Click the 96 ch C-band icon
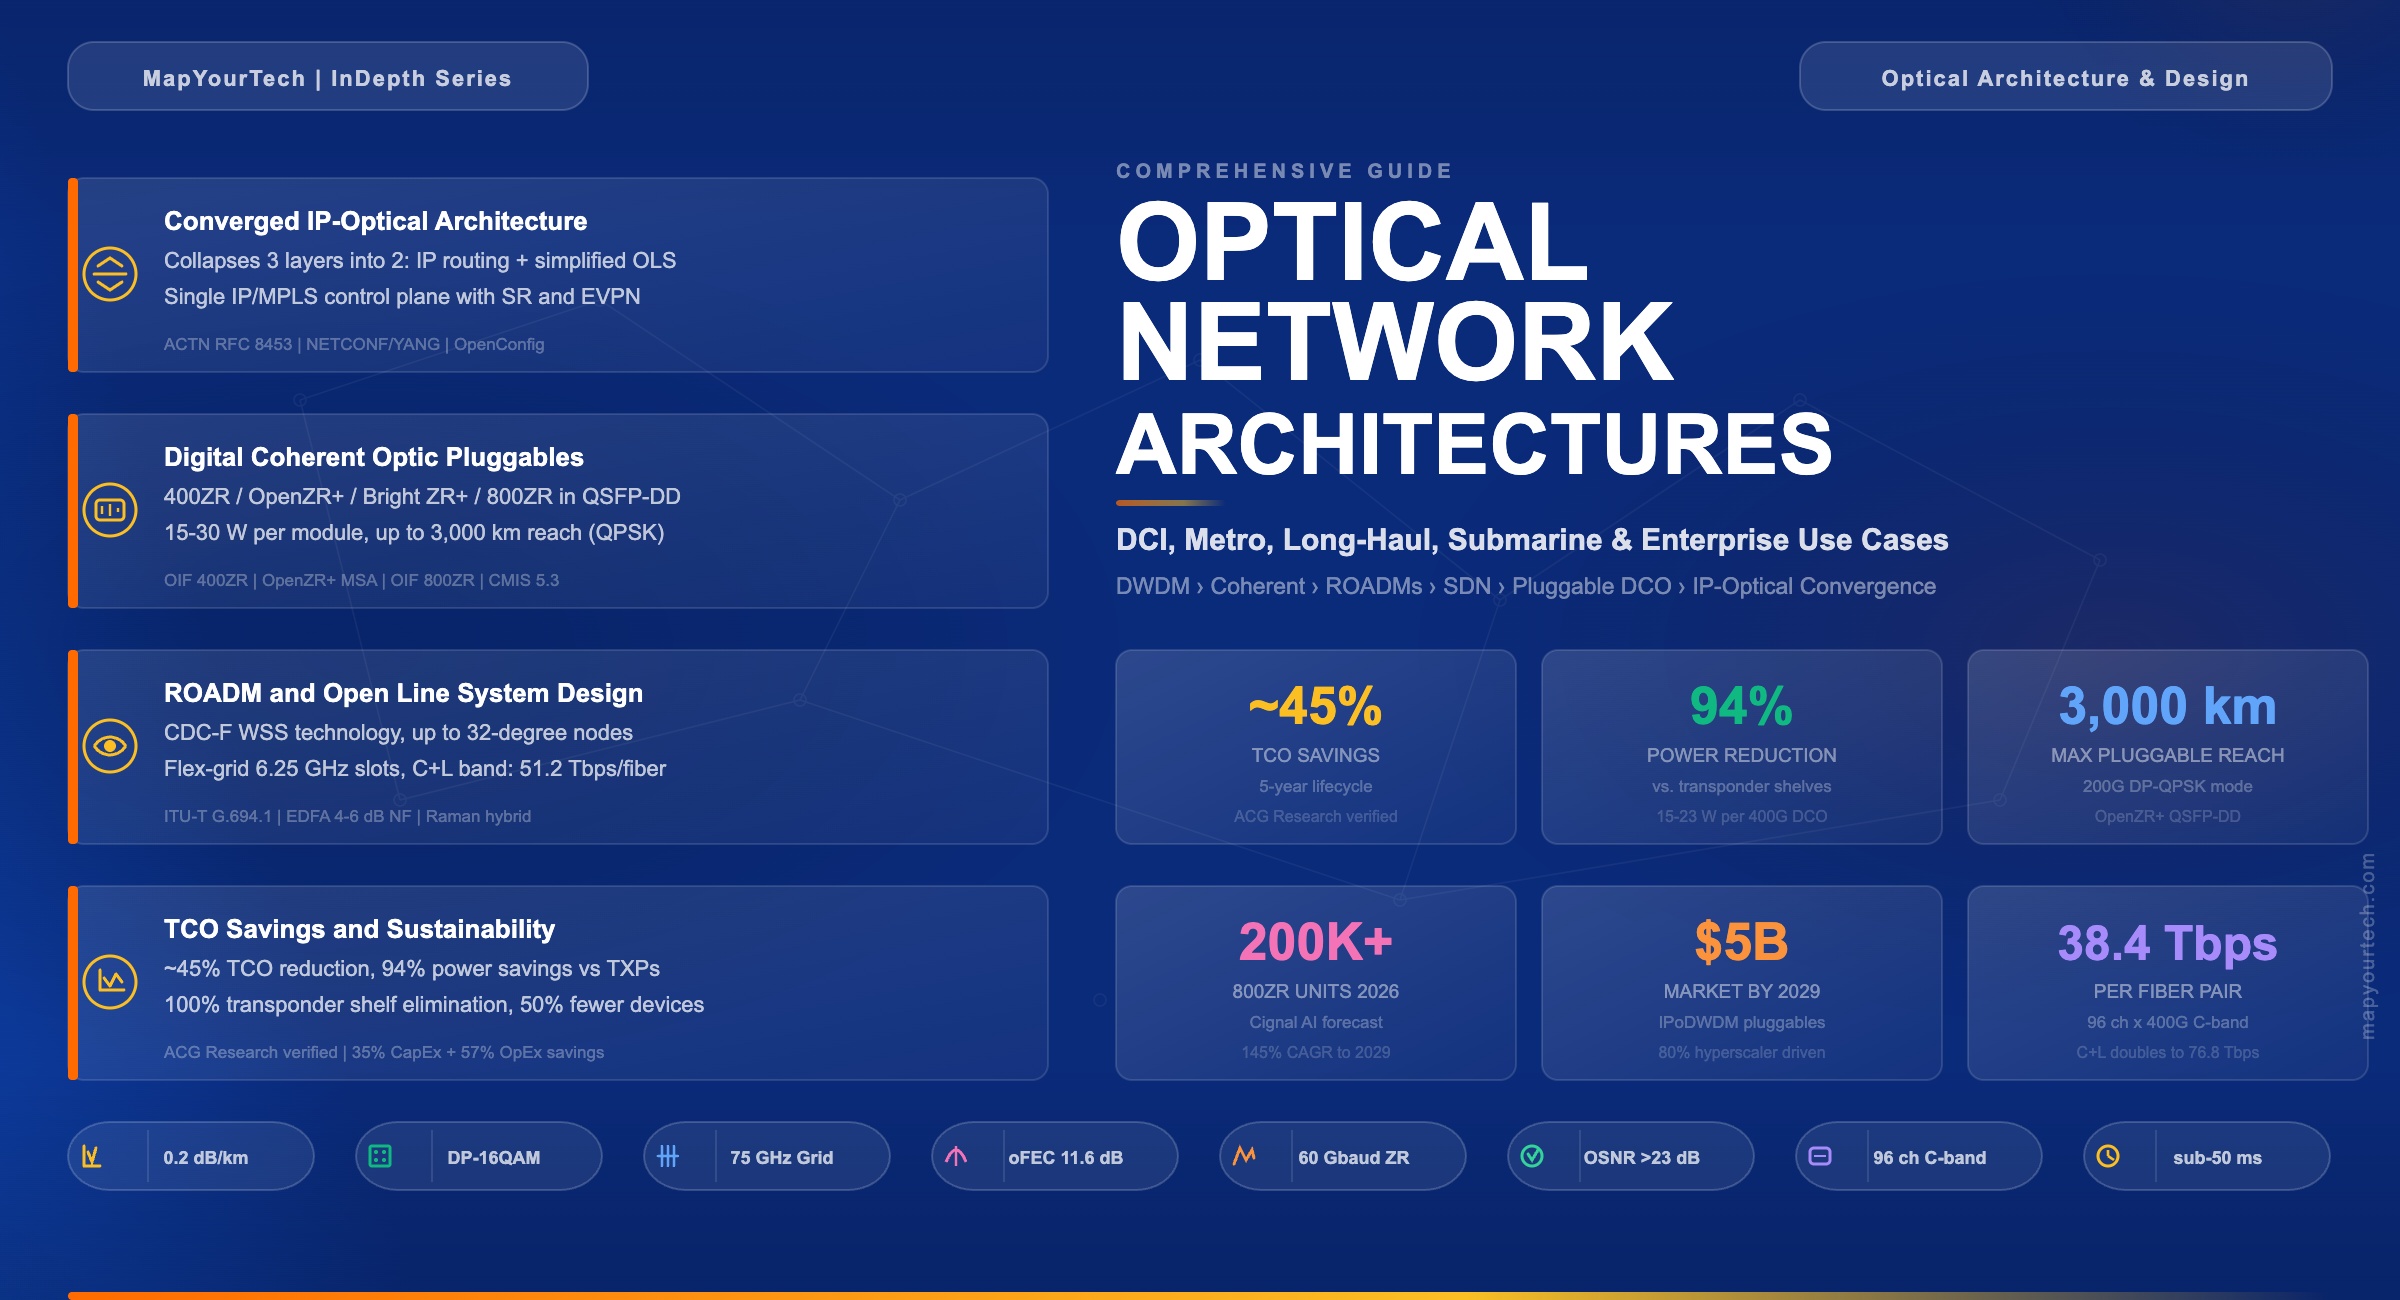This screenshot has width=2400, height=1300. [1820, 1157]
